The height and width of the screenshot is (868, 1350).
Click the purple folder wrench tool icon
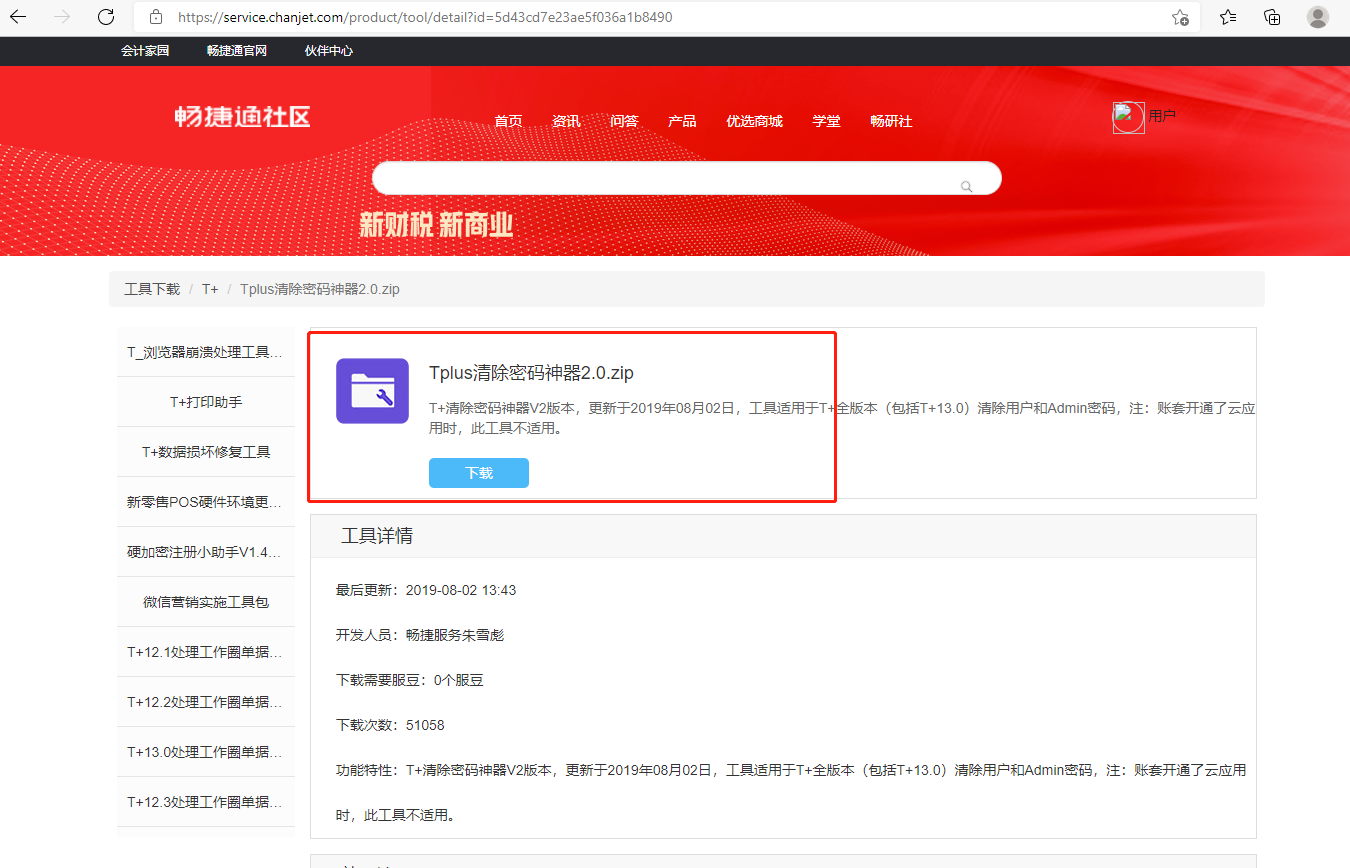click(x=372, y=391)
